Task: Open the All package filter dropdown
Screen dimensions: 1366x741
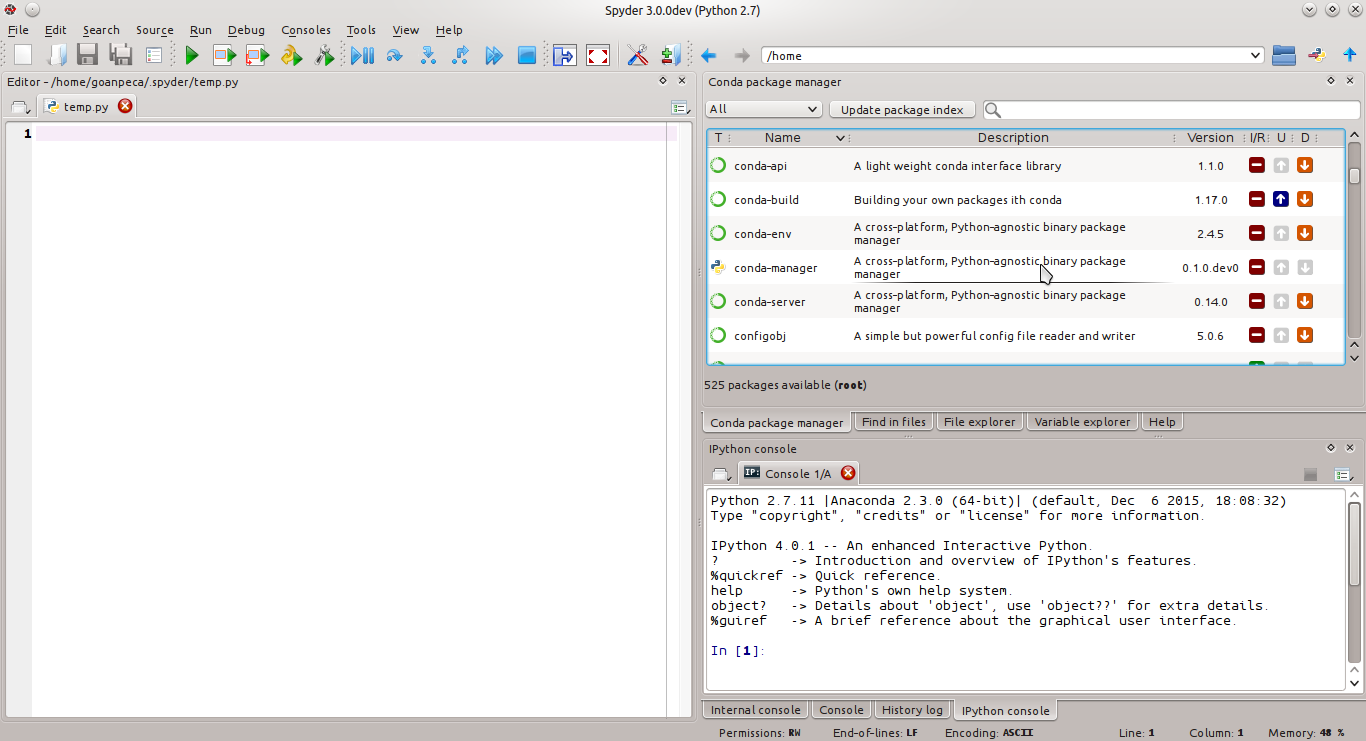Action: click(763, 110)
